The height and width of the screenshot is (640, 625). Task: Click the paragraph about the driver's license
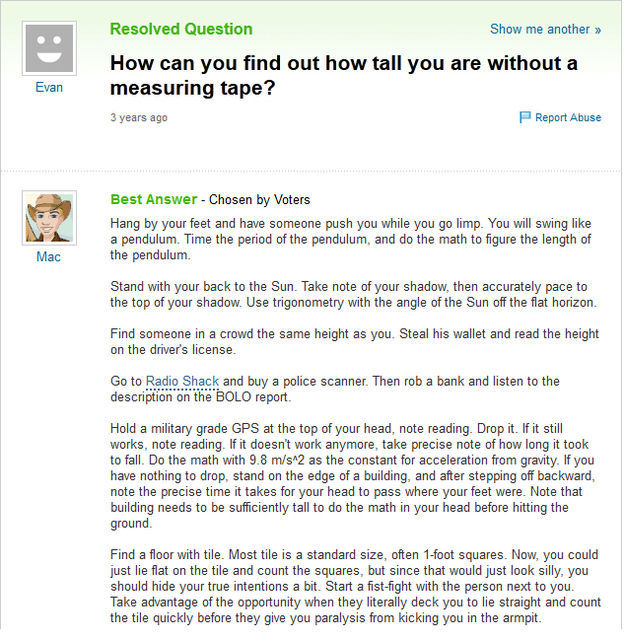[x=350, y=342]
